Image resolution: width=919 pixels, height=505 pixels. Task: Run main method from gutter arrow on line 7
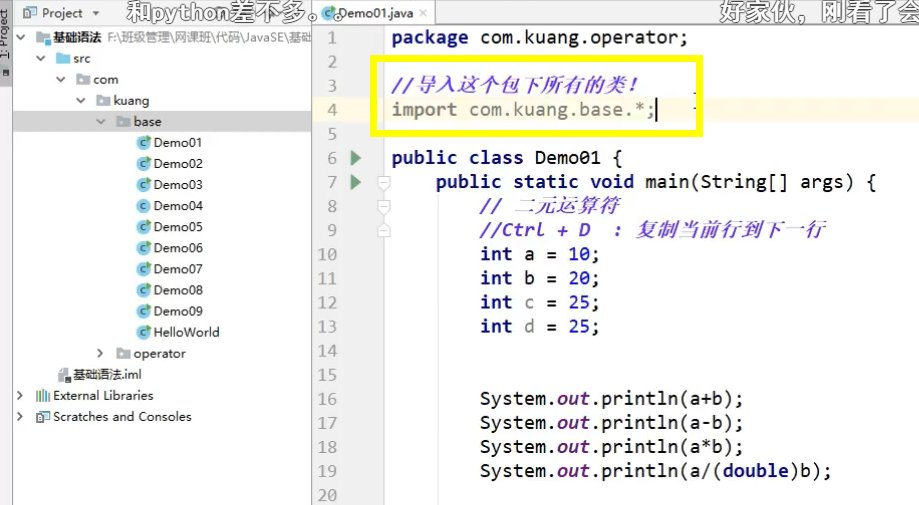[x=356, y=182]
